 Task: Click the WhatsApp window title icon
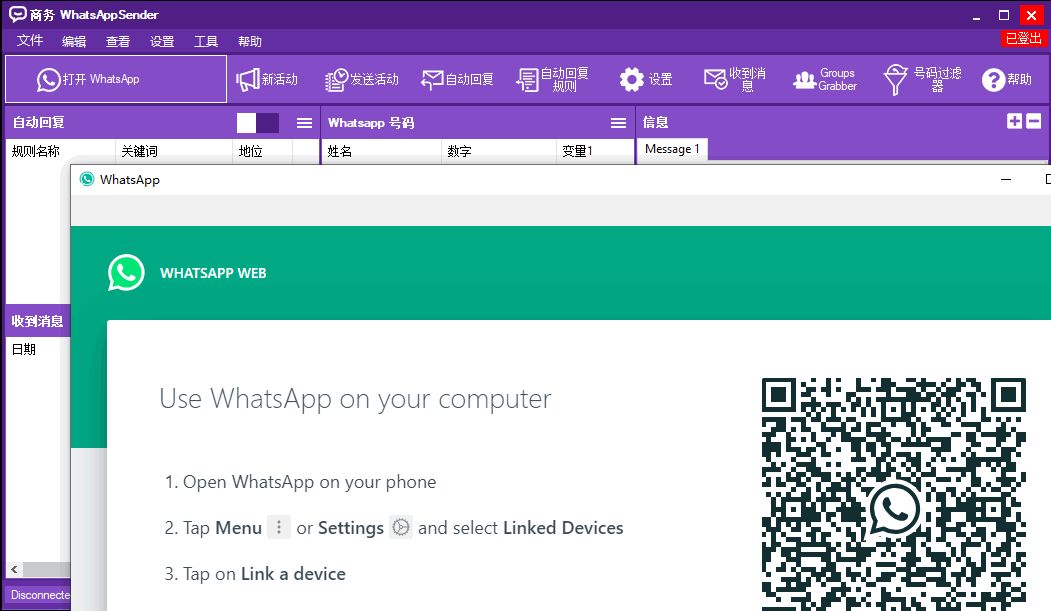point(87,179)
